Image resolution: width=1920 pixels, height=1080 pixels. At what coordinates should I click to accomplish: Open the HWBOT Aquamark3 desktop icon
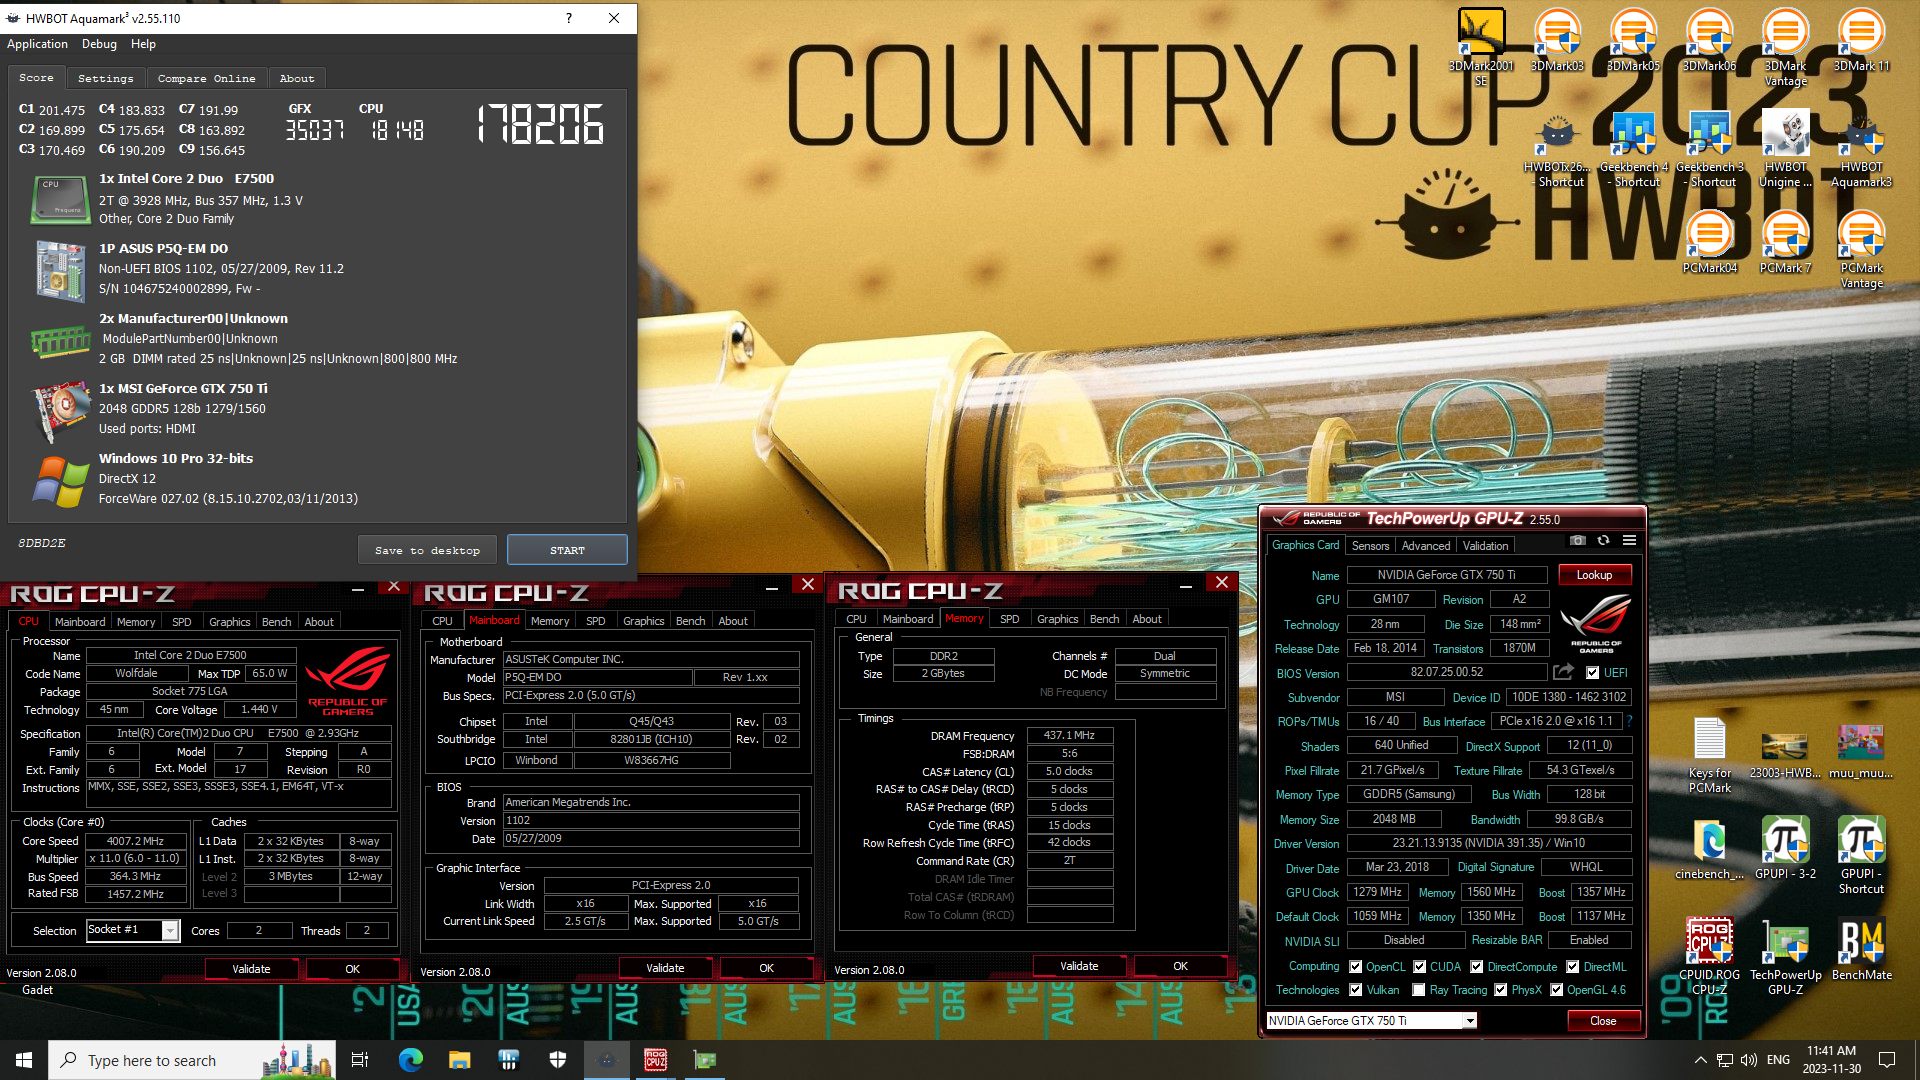1861,149
